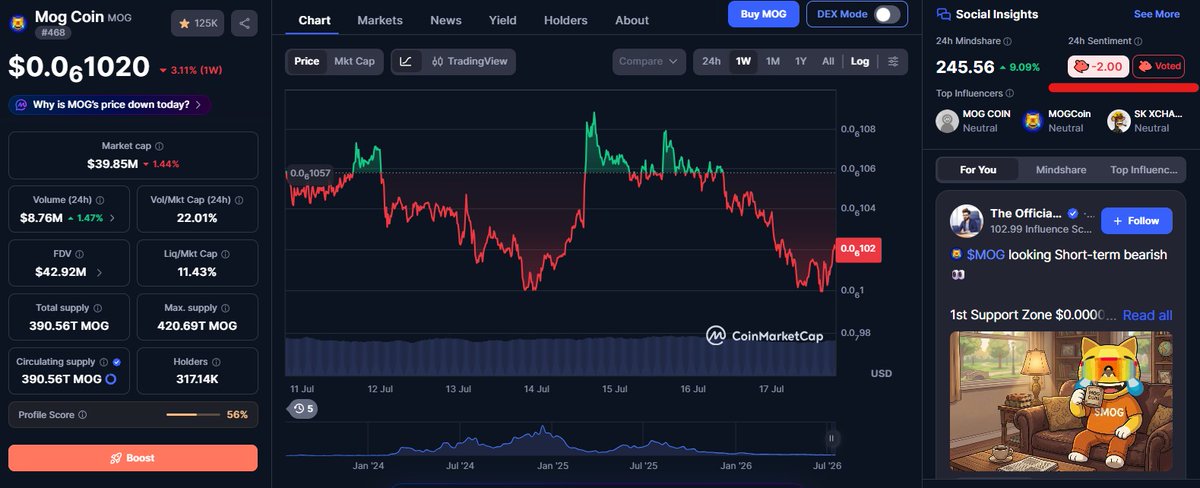Click the Boost button
The height and width of the screenshot is (488, 1200).
tap(133, 457)
